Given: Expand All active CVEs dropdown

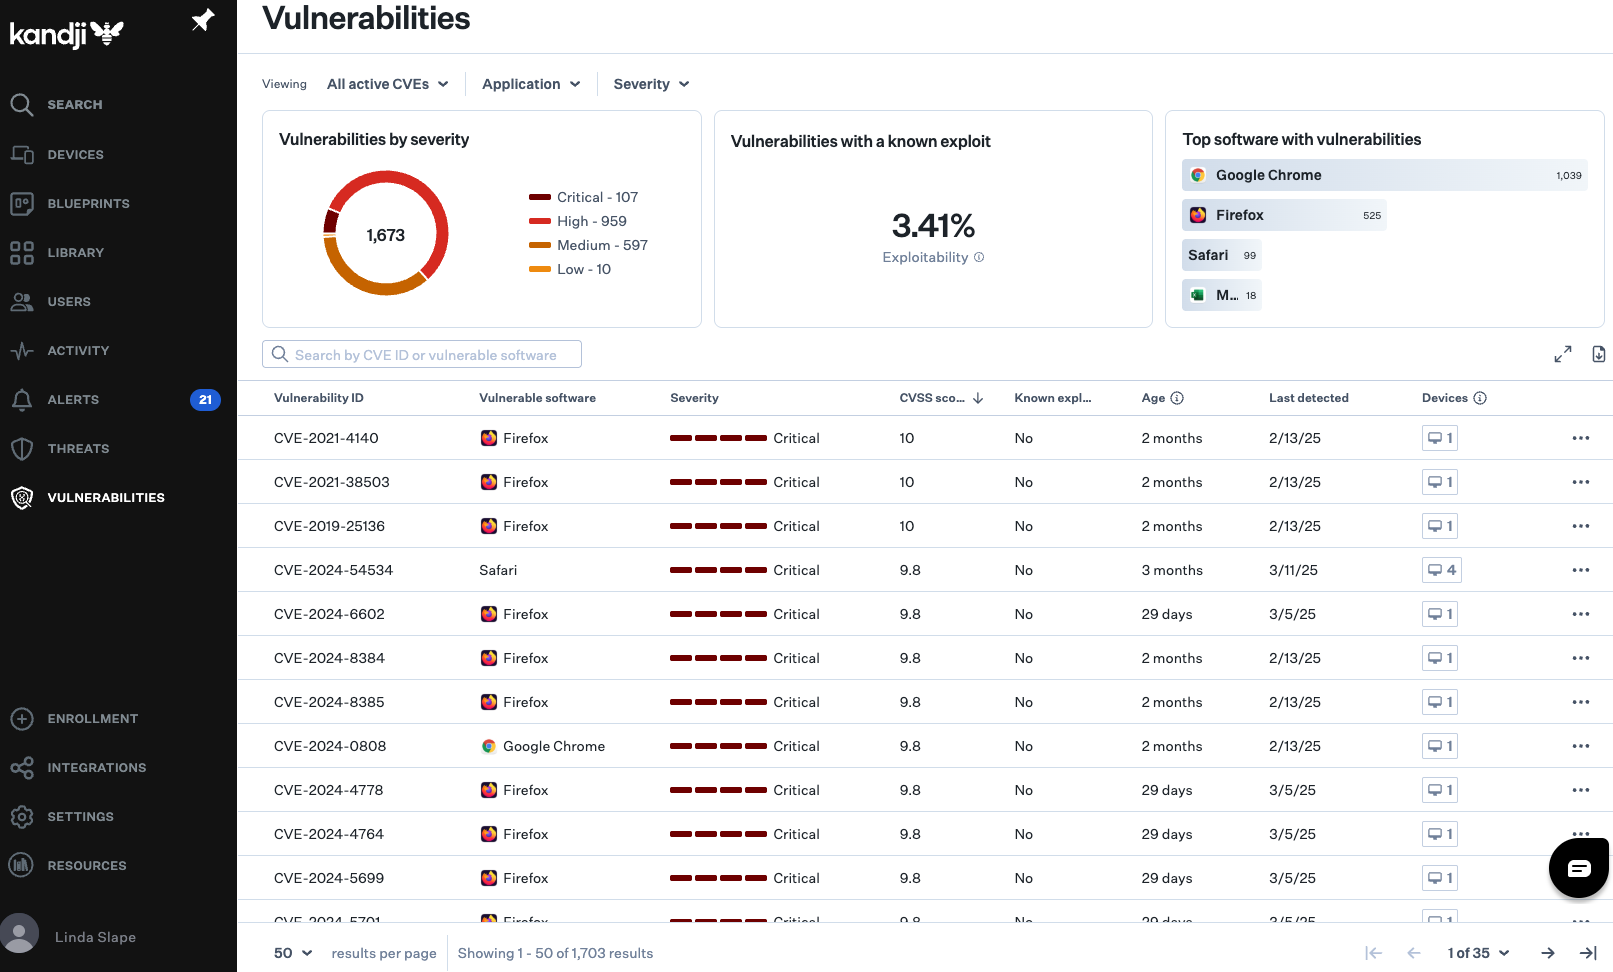Looking at the screenshot, I should [x=388, y=84].
